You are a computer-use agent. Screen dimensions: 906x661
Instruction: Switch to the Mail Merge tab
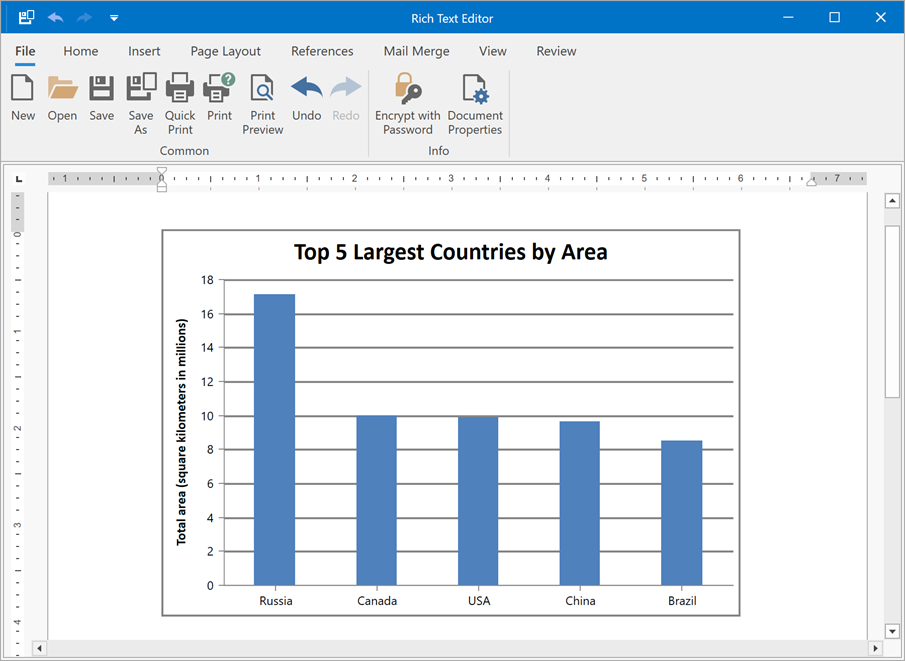[x=416, y=51]
